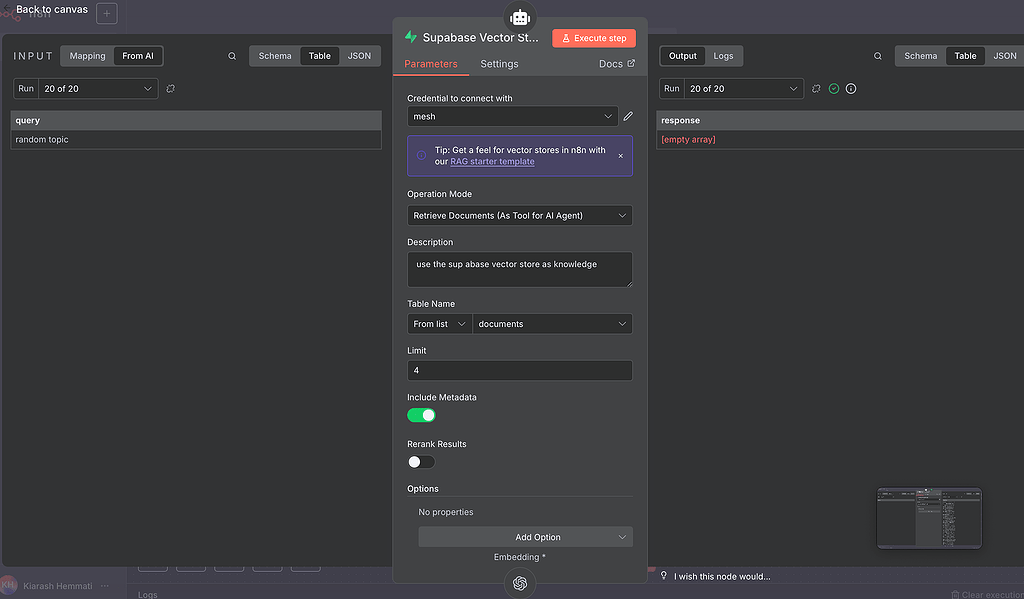
Task: Click the Limit input field
Action: point(519,370)
